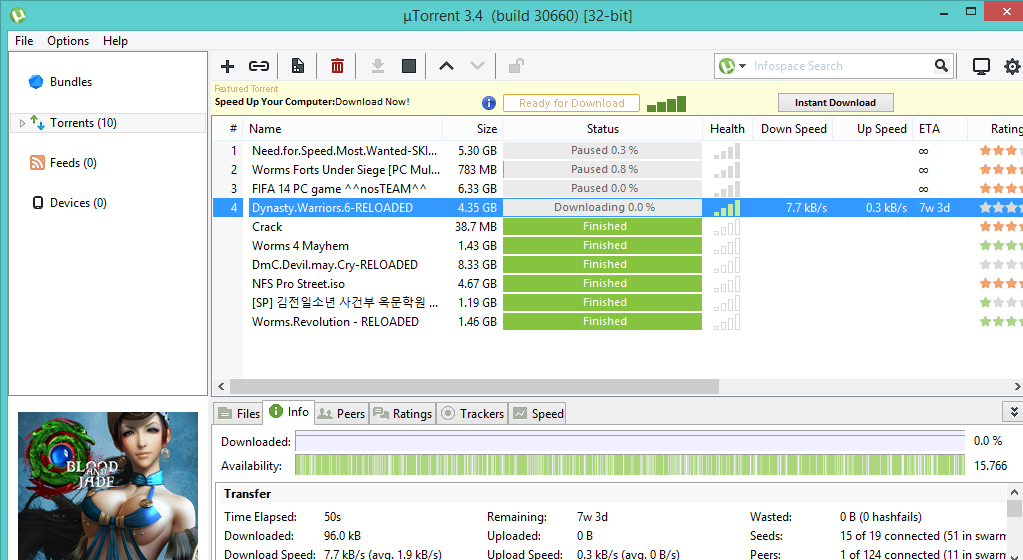Collapse the detail pane with the double chevron
Viewport: 1023px width, 560px height.
1013,412
